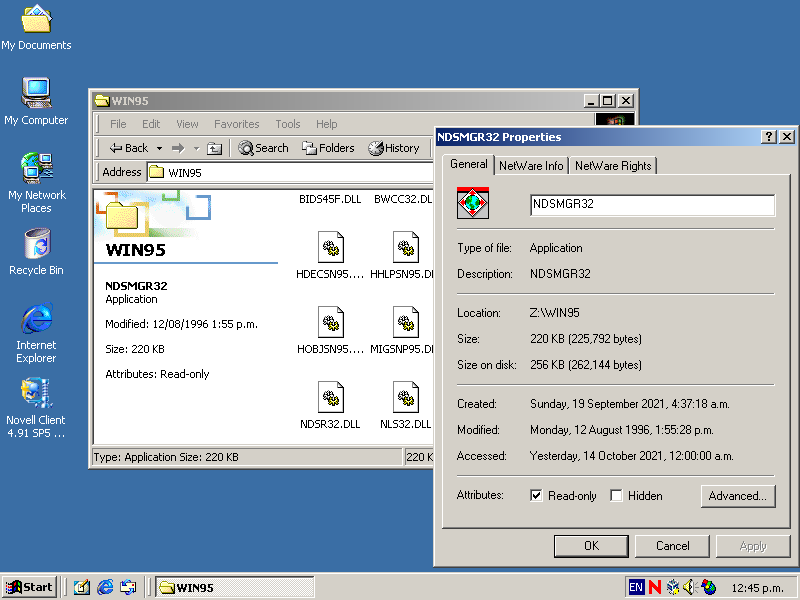Open the Help menu in WIN95 window

327,124
